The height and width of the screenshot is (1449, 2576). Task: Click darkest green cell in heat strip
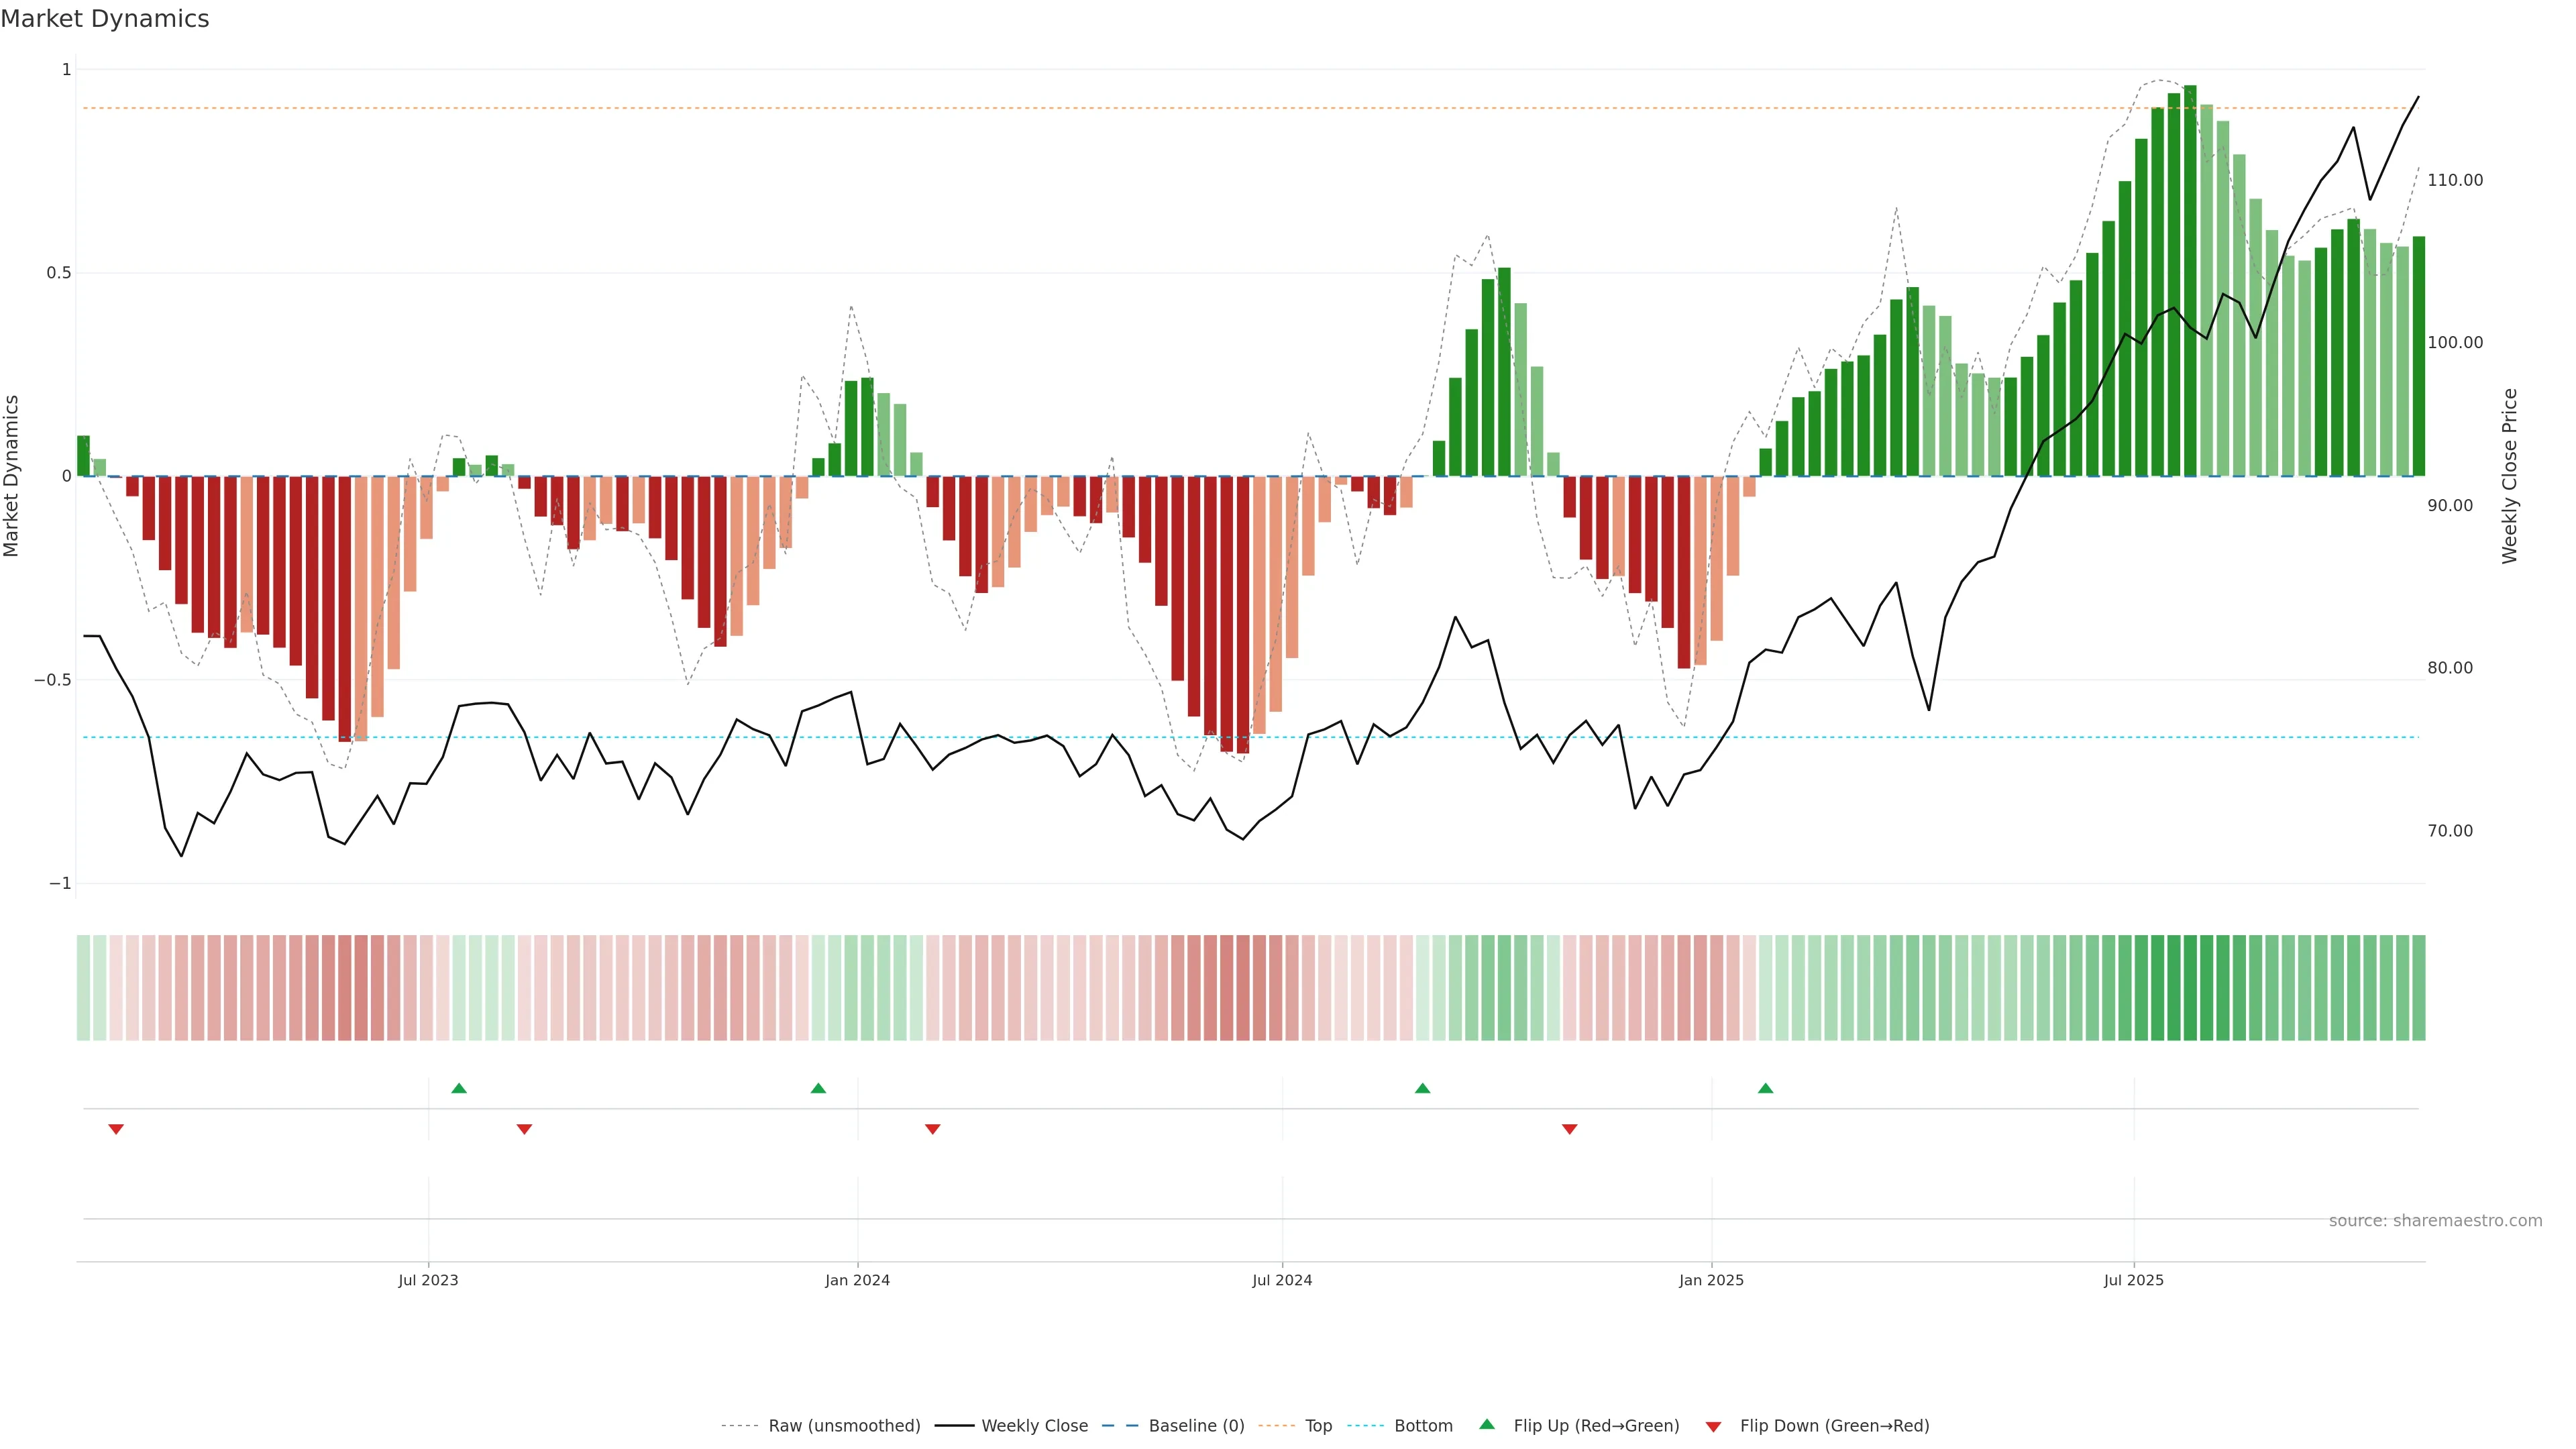tap(2190, 987)
